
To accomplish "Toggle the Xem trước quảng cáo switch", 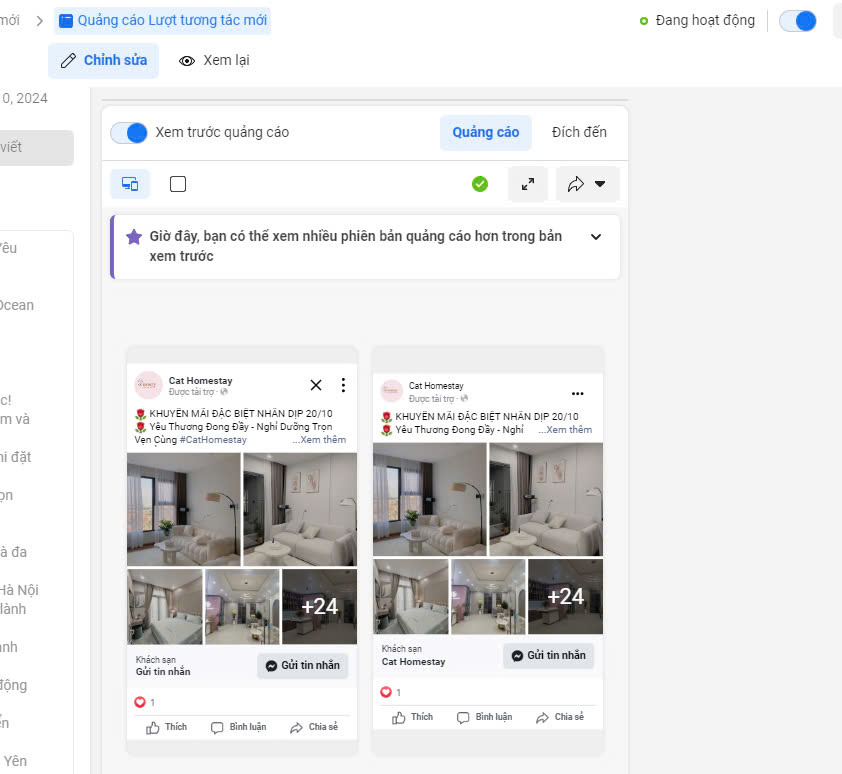I will click(129, 133).
